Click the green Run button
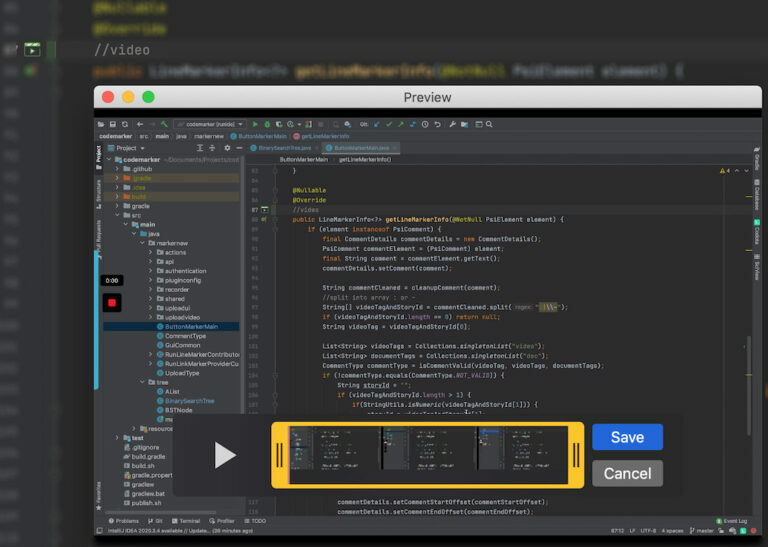The width and height of the screenshot is (768, 547). (255, 124)
